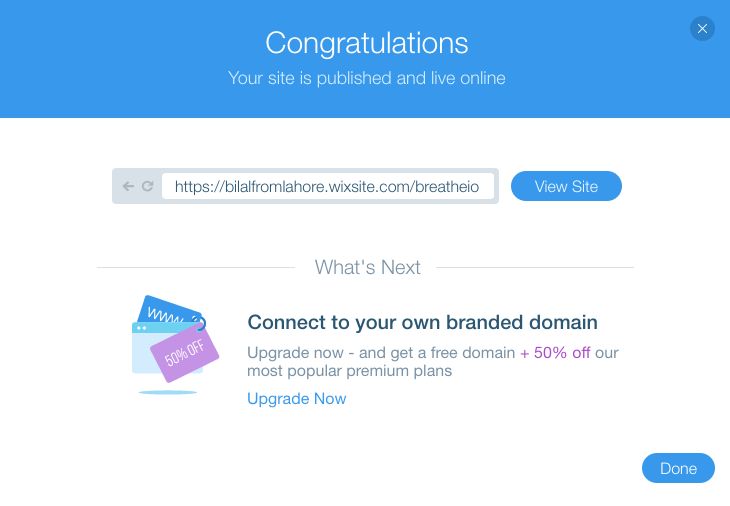The height and width of the screenshot is (506, 730).
Task: Click "Your site is published and live online" subtitle
Action: 366,78
